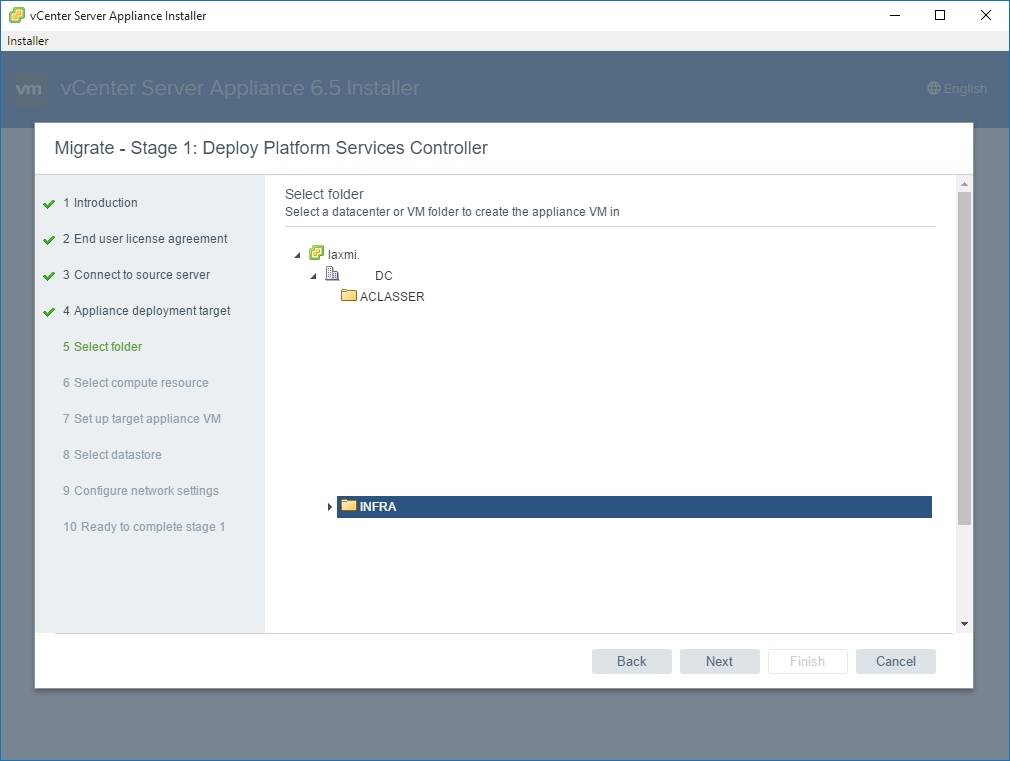The height and width of the screenshot is (761, 1010).
Task: Collapse the DC datacenter tree node
Action: 314,276
